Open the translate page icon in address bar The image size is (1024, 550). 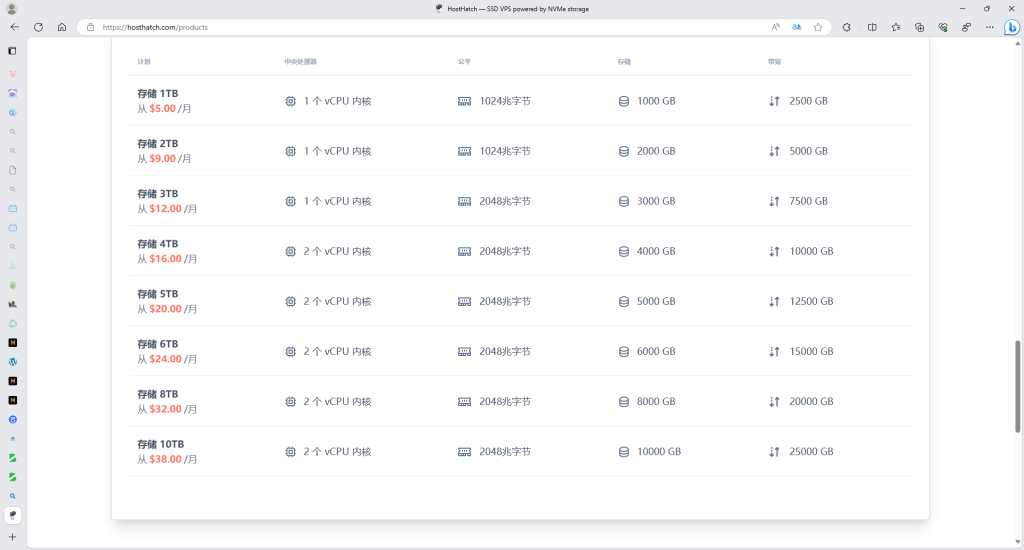point(797,27)
